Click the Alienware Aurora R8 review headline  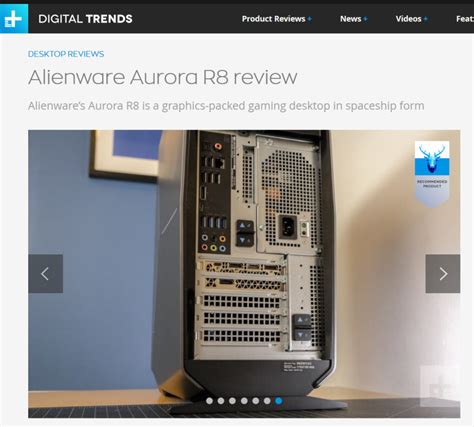(163, 77)
